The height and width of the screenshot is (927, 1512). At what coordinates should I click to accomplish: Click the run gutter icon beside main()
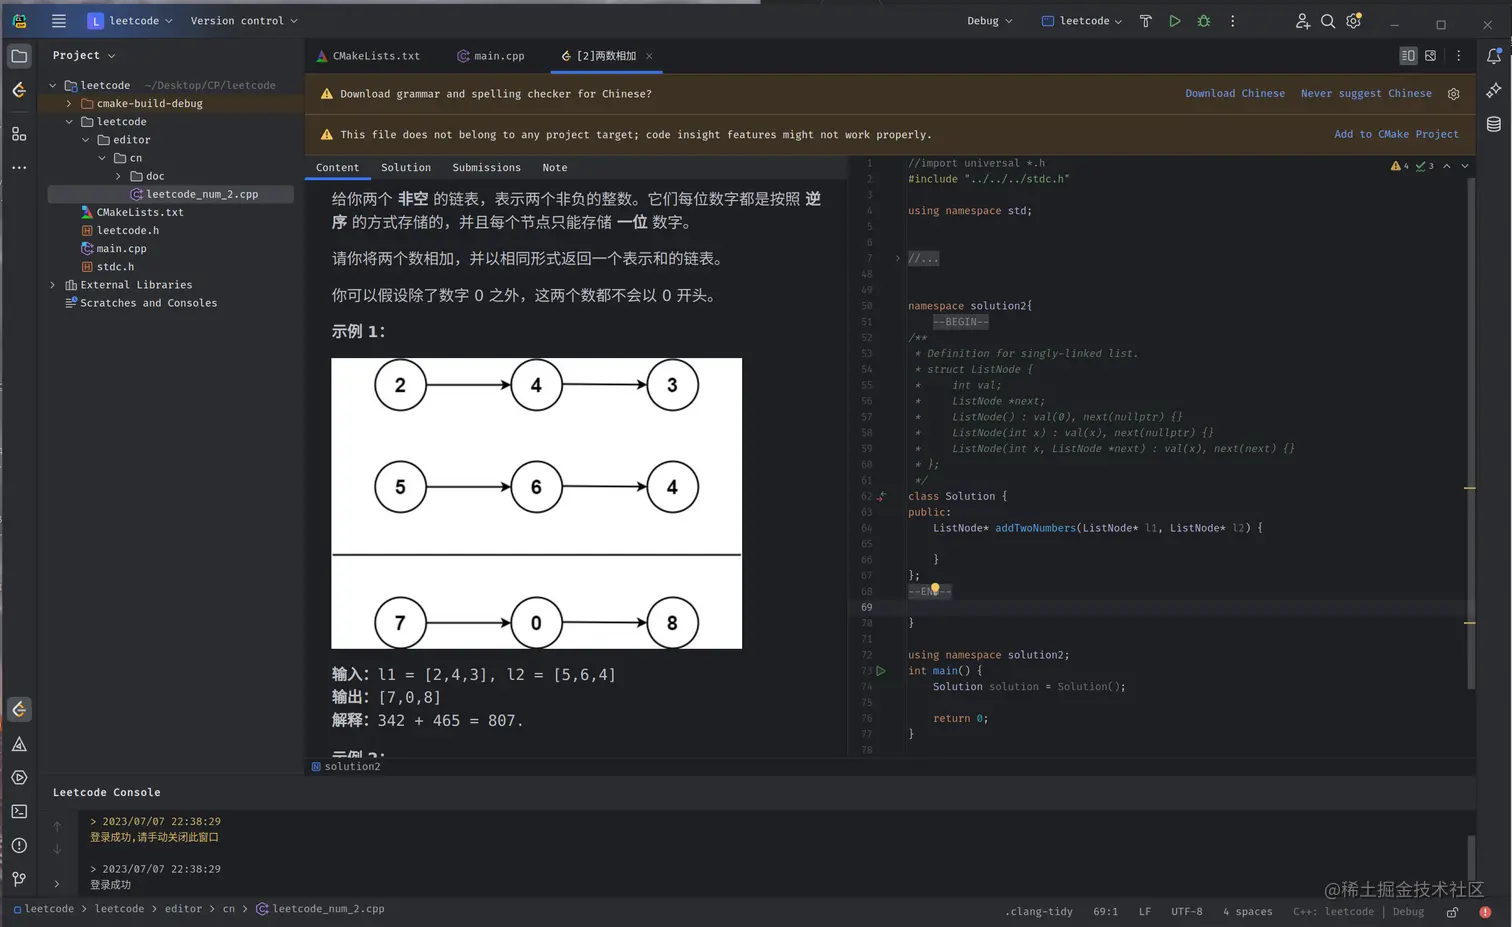pos(881,671)
